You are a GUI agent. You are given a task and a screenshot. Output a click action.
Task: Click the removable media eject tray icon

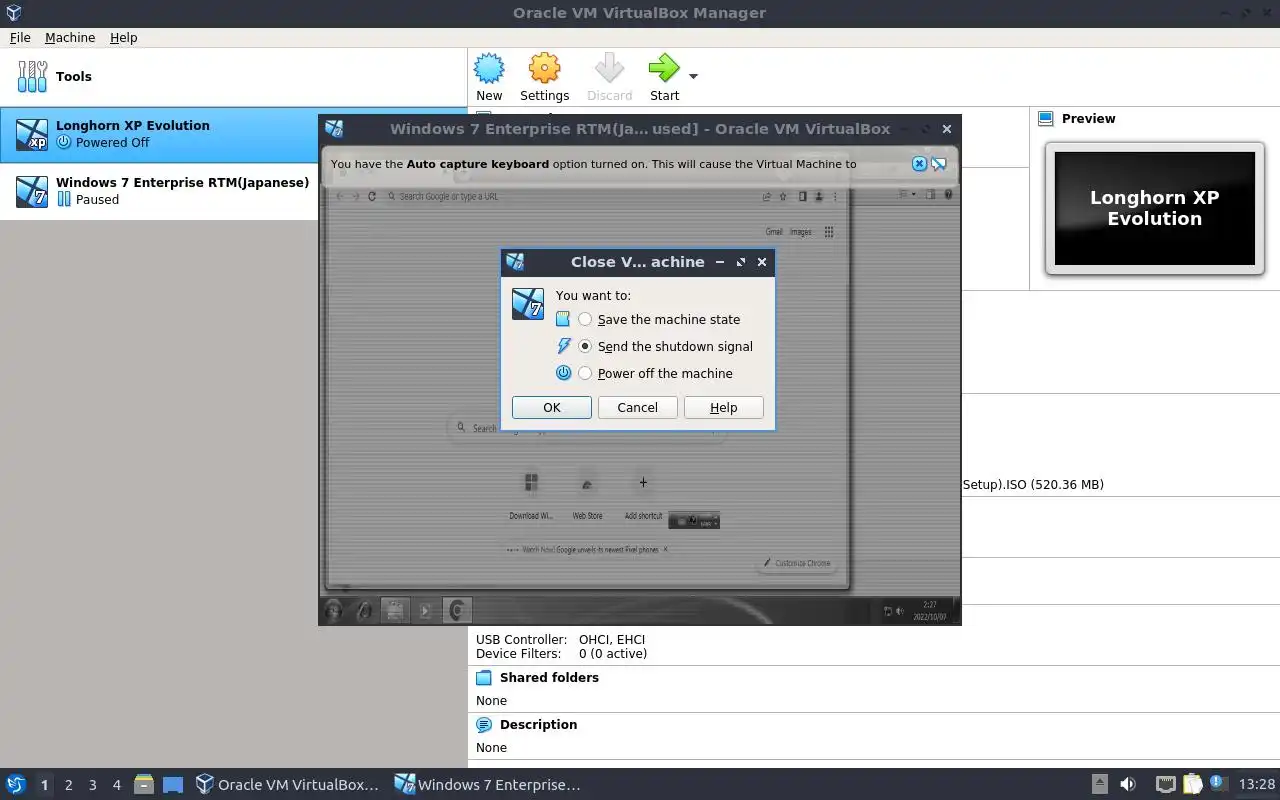(1100, 785)
